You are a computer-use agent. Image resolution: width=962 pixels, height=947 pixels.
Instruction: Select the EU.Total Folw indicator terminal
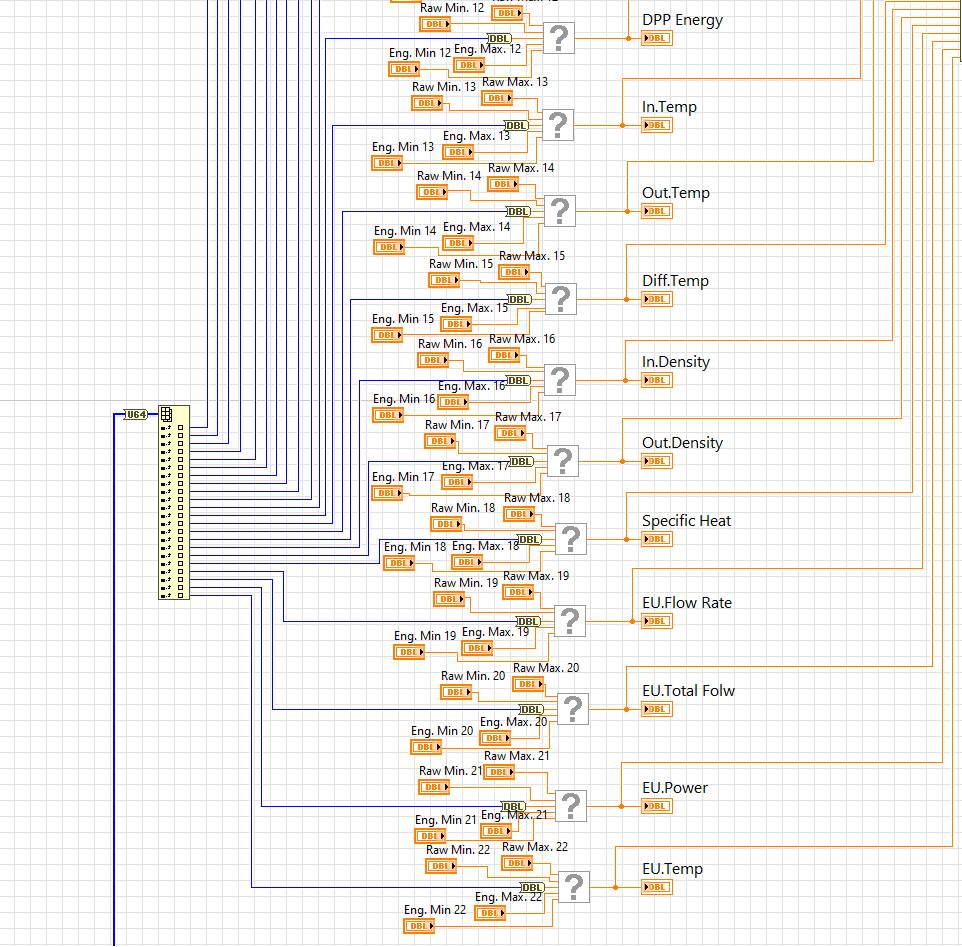coord(656,709)
